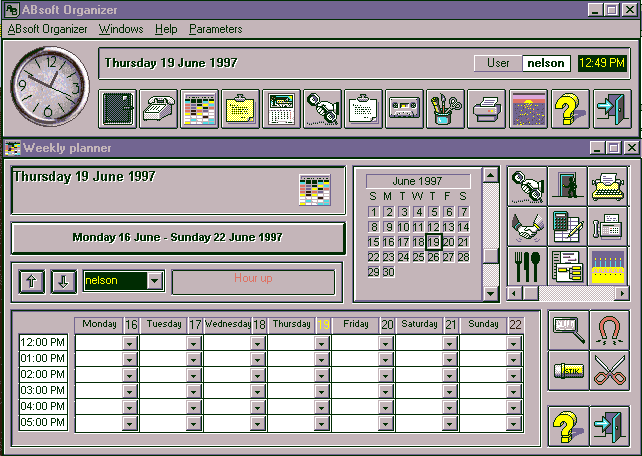
Task: Click the cassette tape icon
Action: [404, 108]
